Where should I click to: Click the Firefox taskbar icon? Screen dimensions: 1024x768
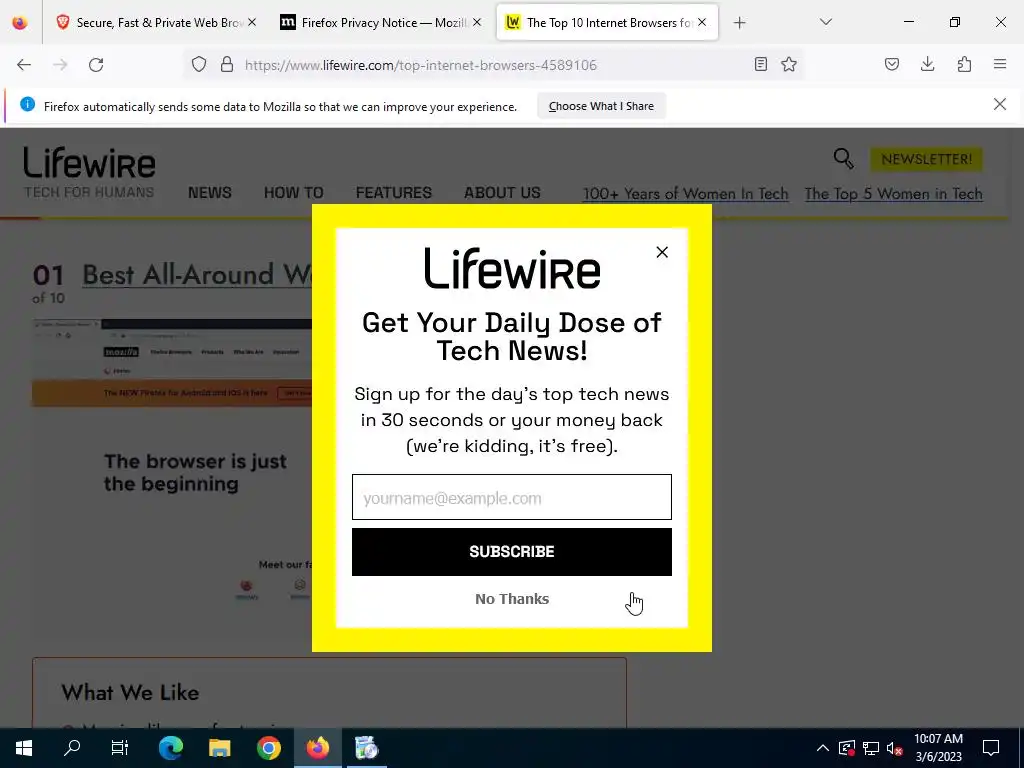[x=318, y=748]
